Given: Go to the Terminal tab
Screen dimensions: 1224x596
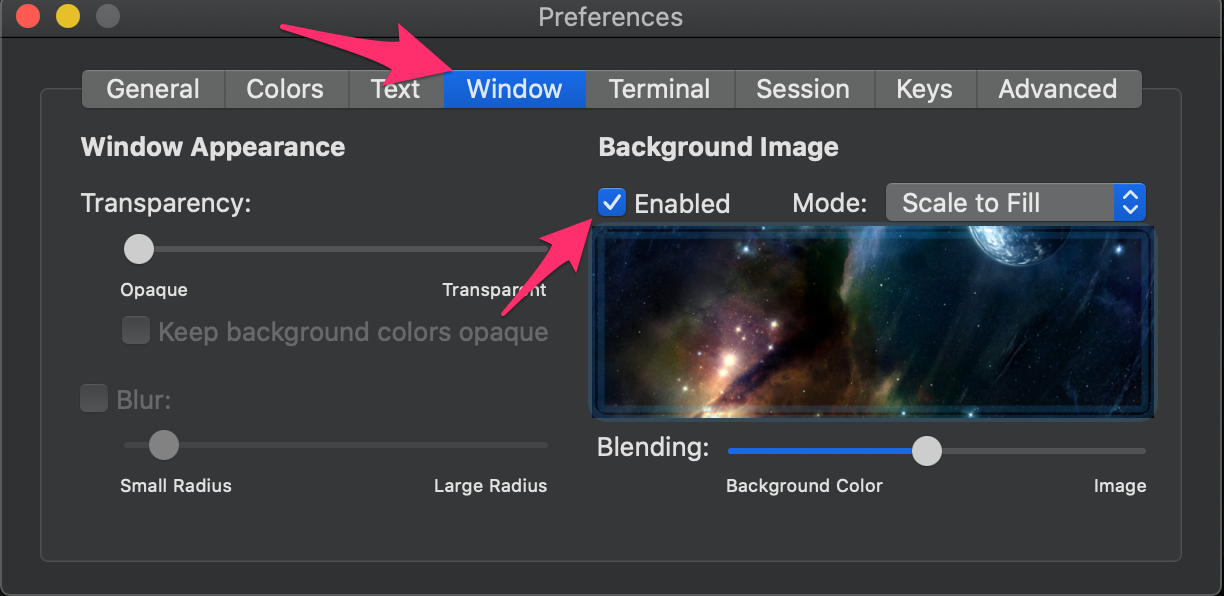Looking at the screenshot, I should tap(659, 89).
